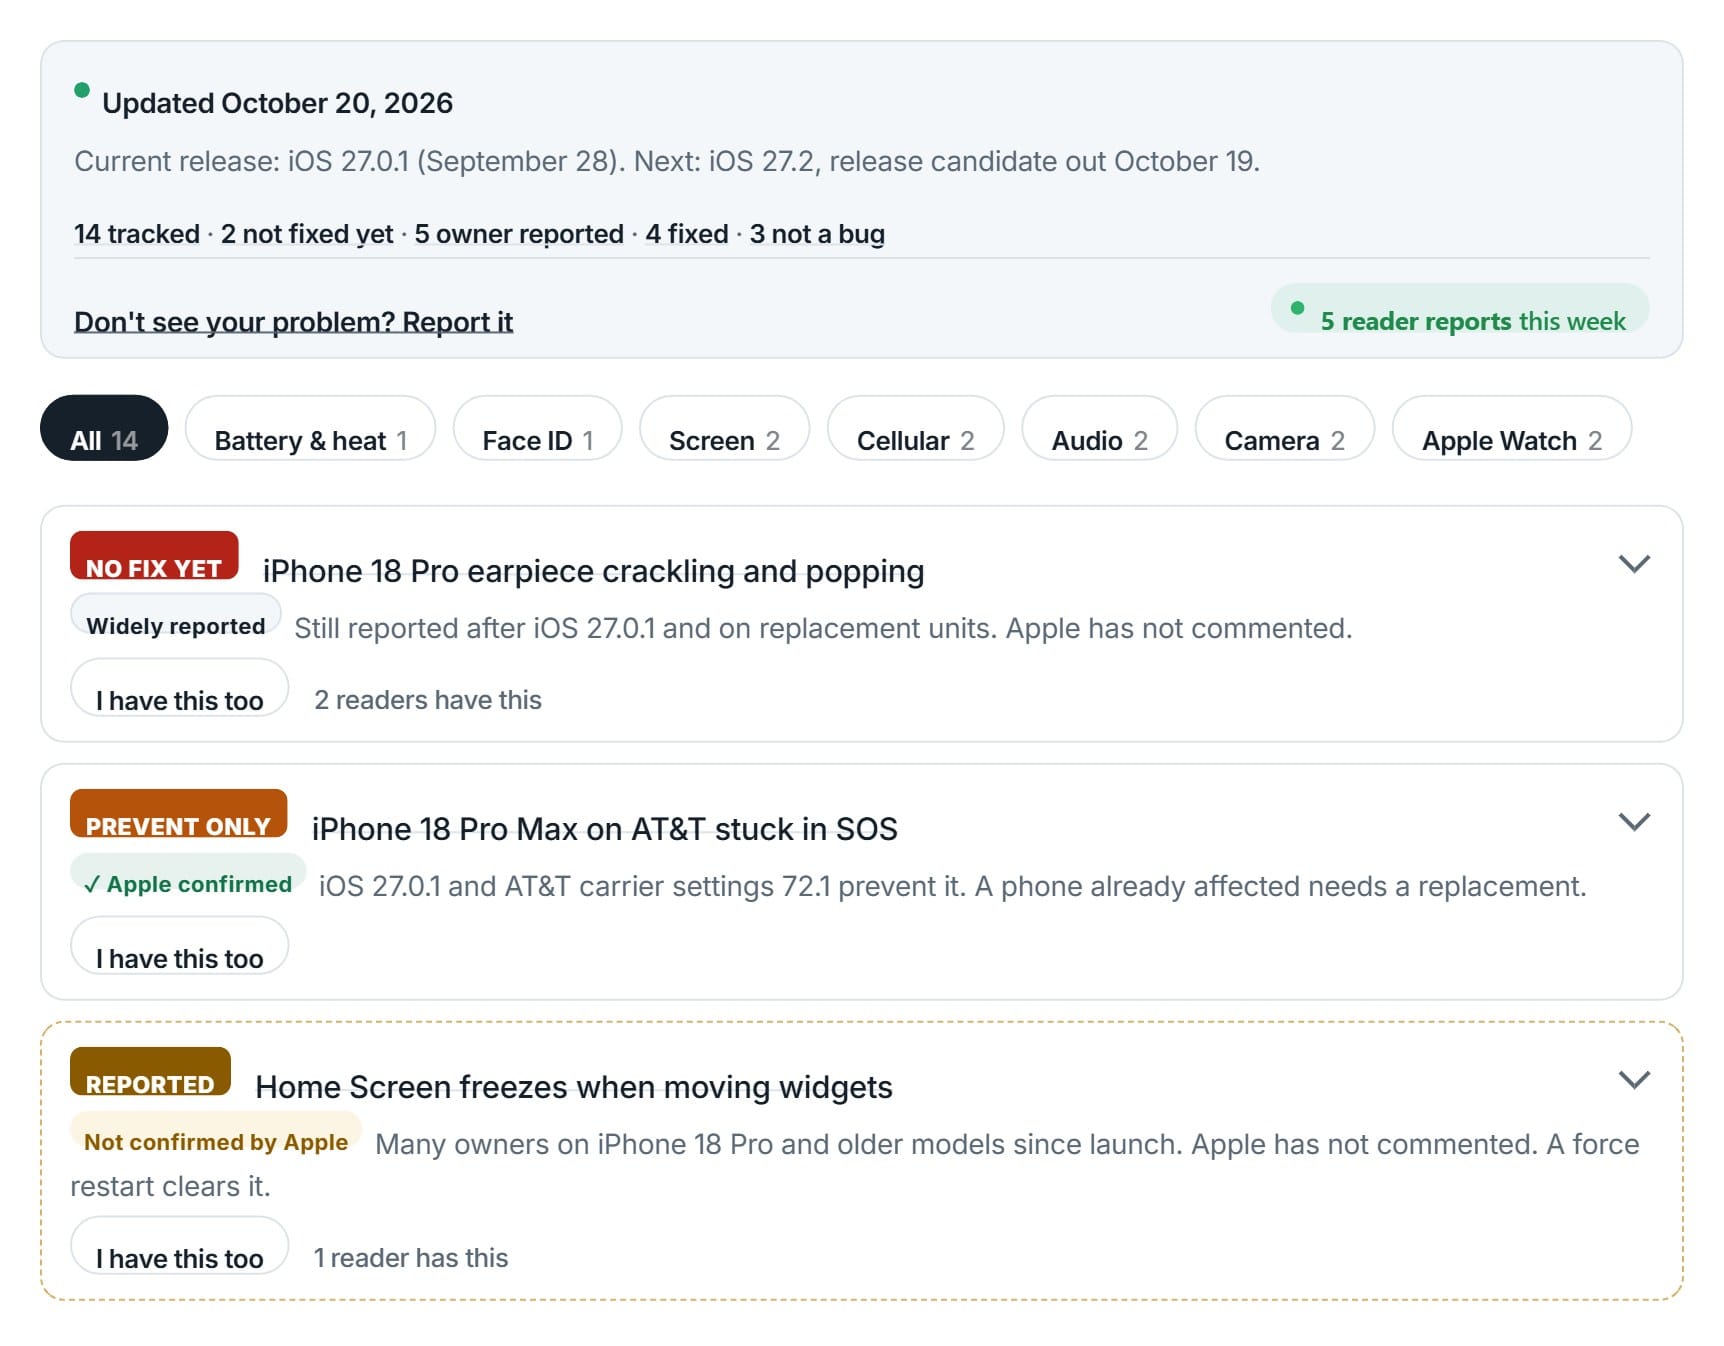Filter by Apple Watch issues

(x=1511, y=428)
